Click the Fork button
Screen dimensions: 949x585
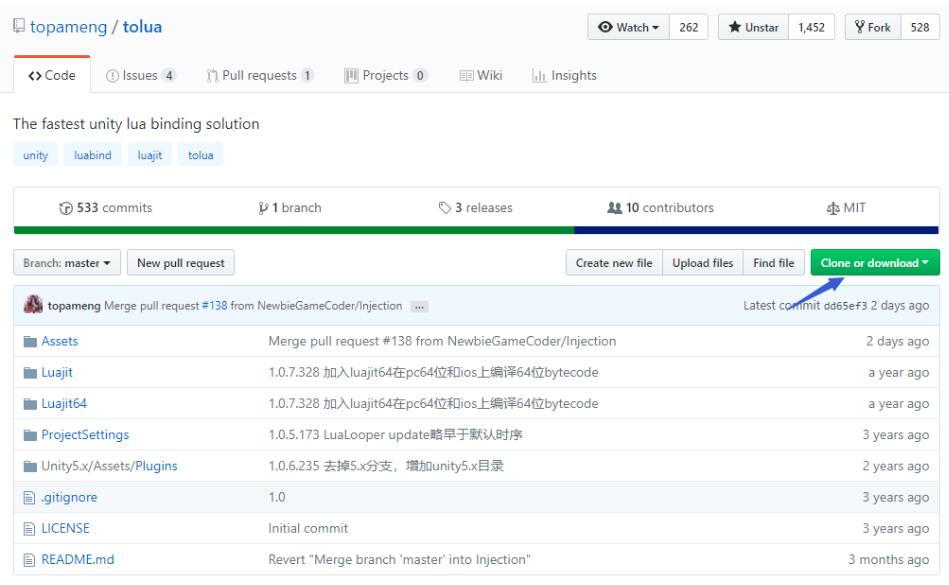click(873, 27)
